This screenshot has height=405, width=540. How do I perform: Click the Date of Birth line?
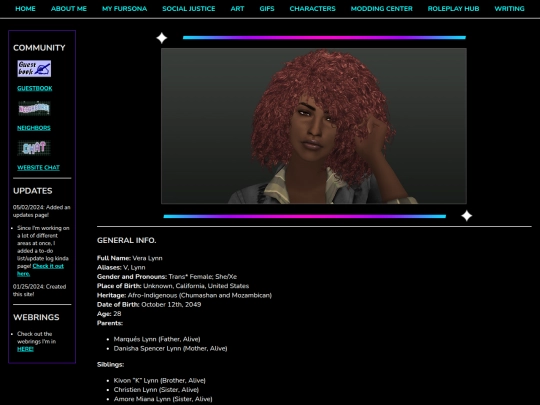(149, 305)
